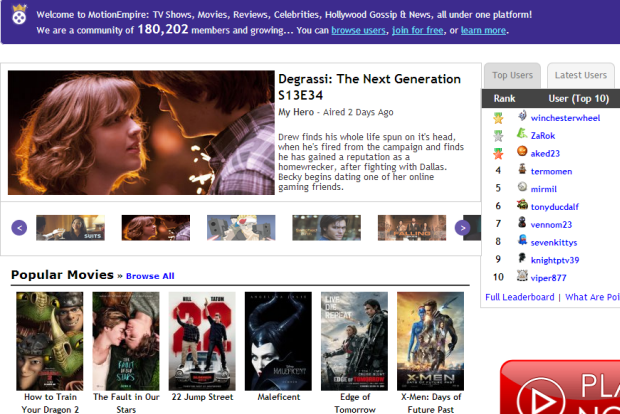The width and height of the screenshot is (620, 414).
Task: Open aked23's user profile link
Action: 545,154
